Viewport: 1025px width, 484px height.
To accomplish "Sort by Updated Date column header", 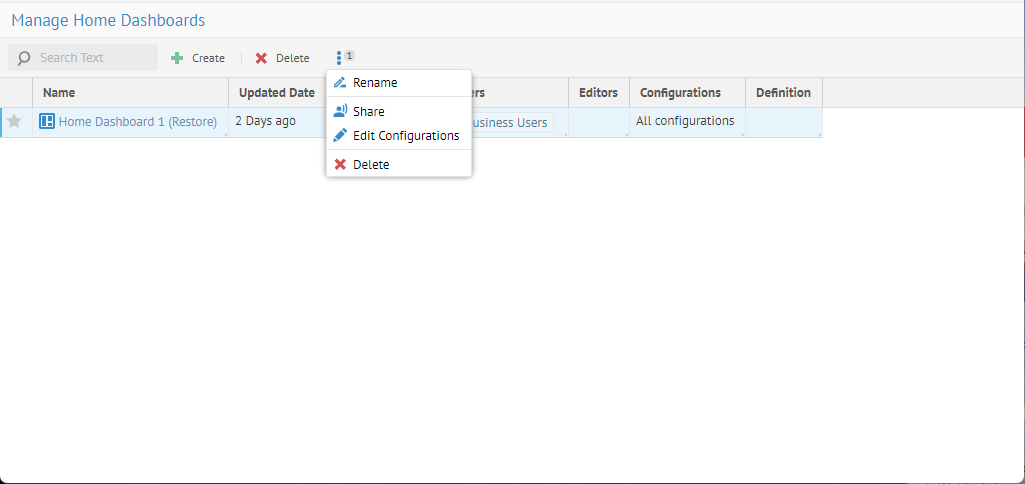I will 276,92.
